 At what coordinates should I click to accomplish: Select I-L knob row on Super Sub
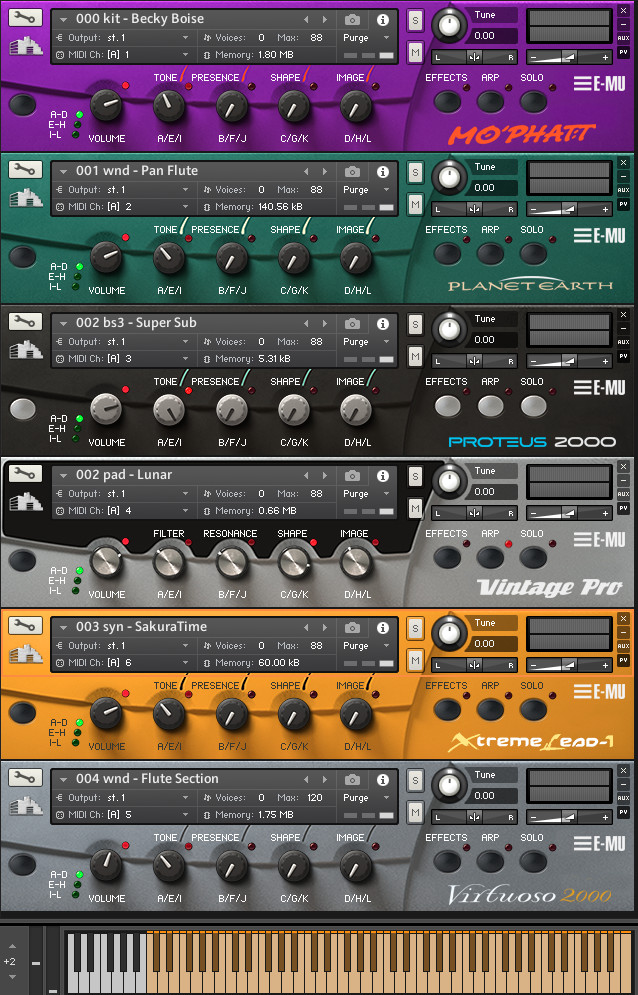(x=76, y=438)
